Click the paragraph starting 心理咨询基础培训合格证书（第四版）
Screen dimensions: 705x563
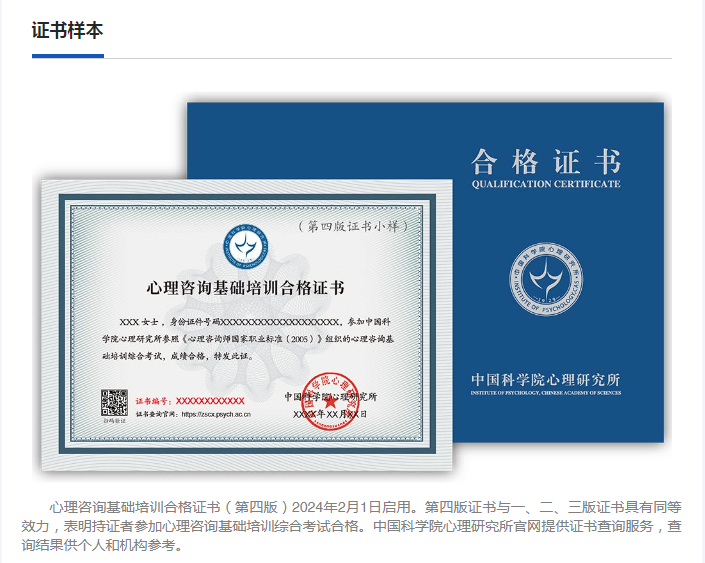[352, 526]
